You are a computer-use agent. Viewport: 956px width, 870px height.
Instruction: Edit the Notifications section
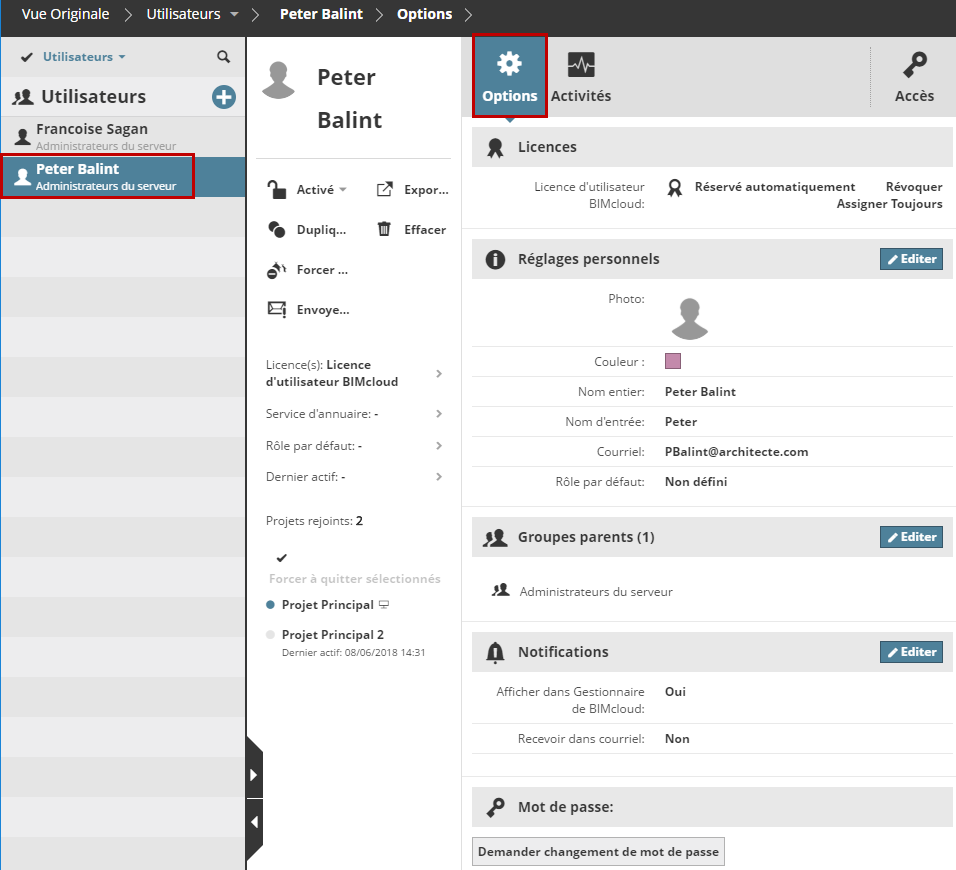pos(911,652)
